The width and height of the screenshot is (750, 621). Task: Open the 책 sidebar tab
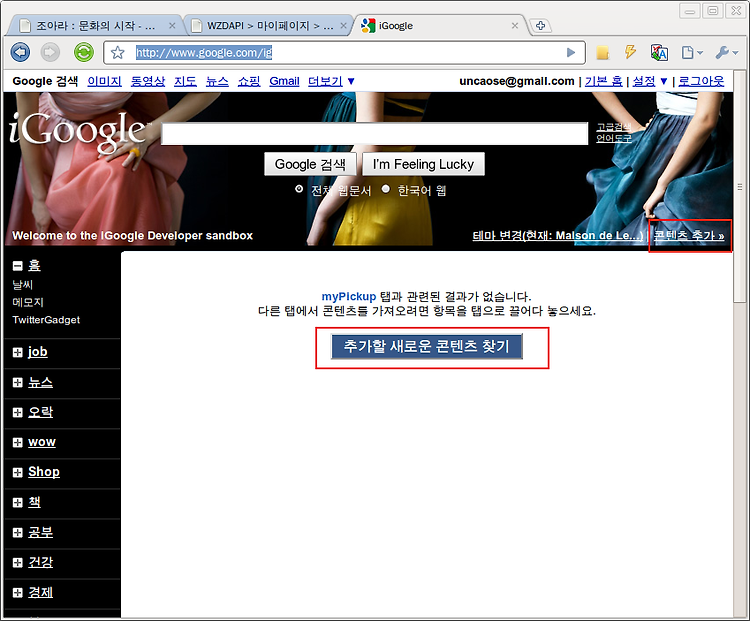pyautogui.click(x=34, y=502)
